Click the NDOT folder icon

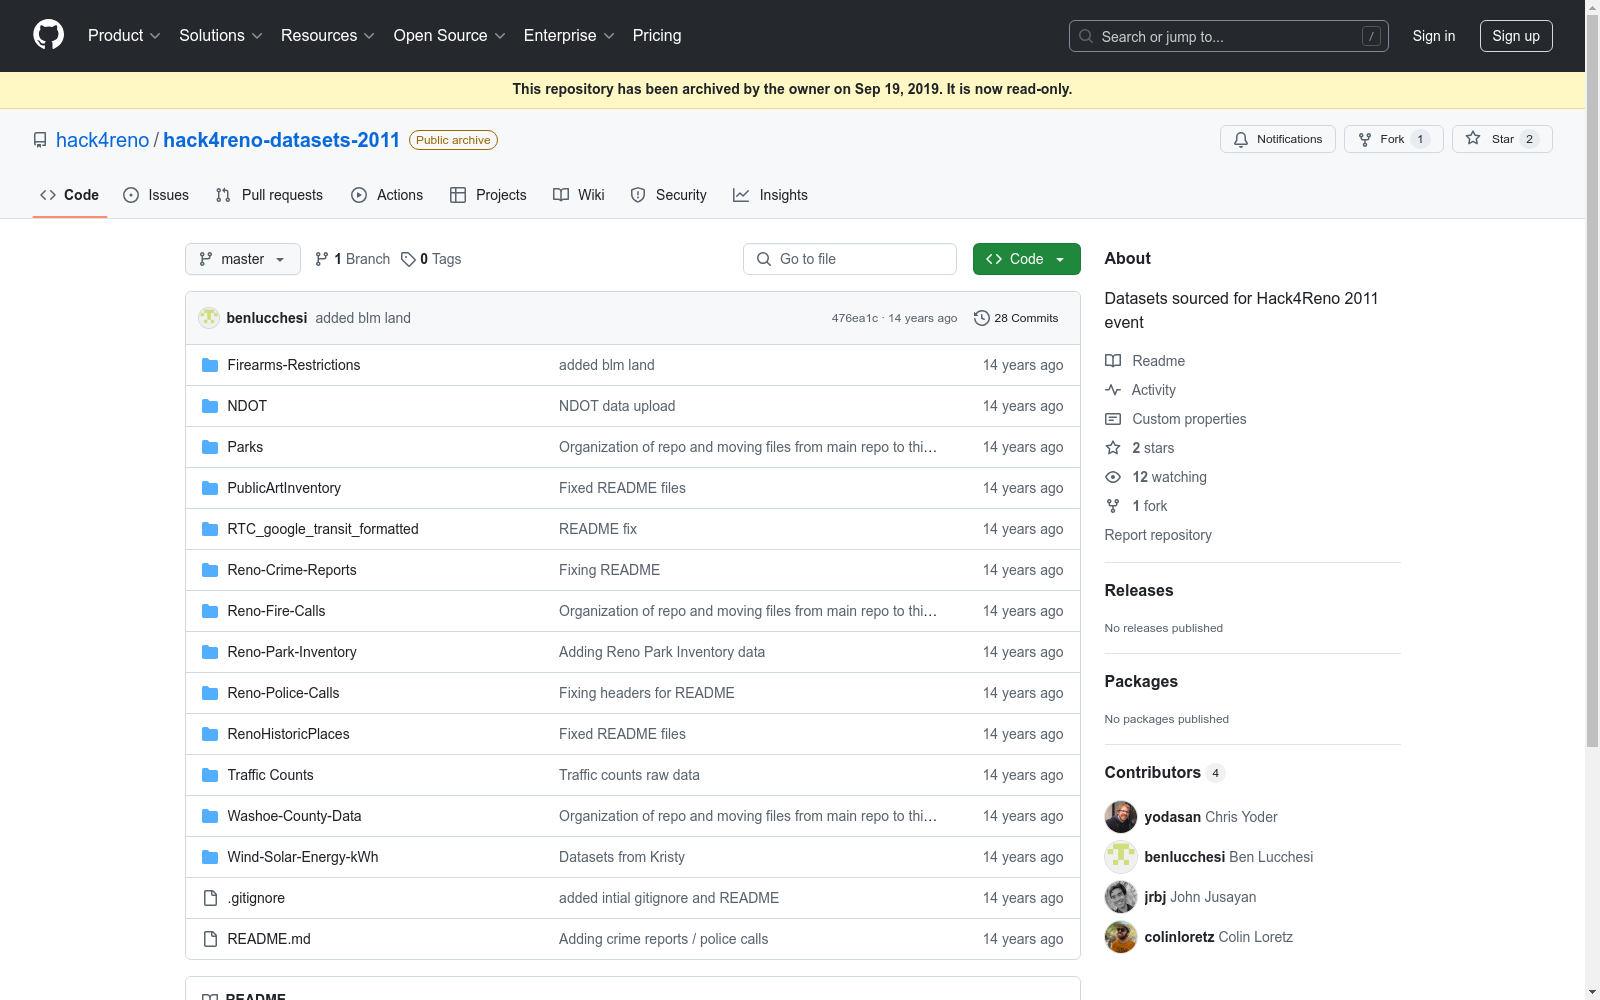click(x=210, y=406)
